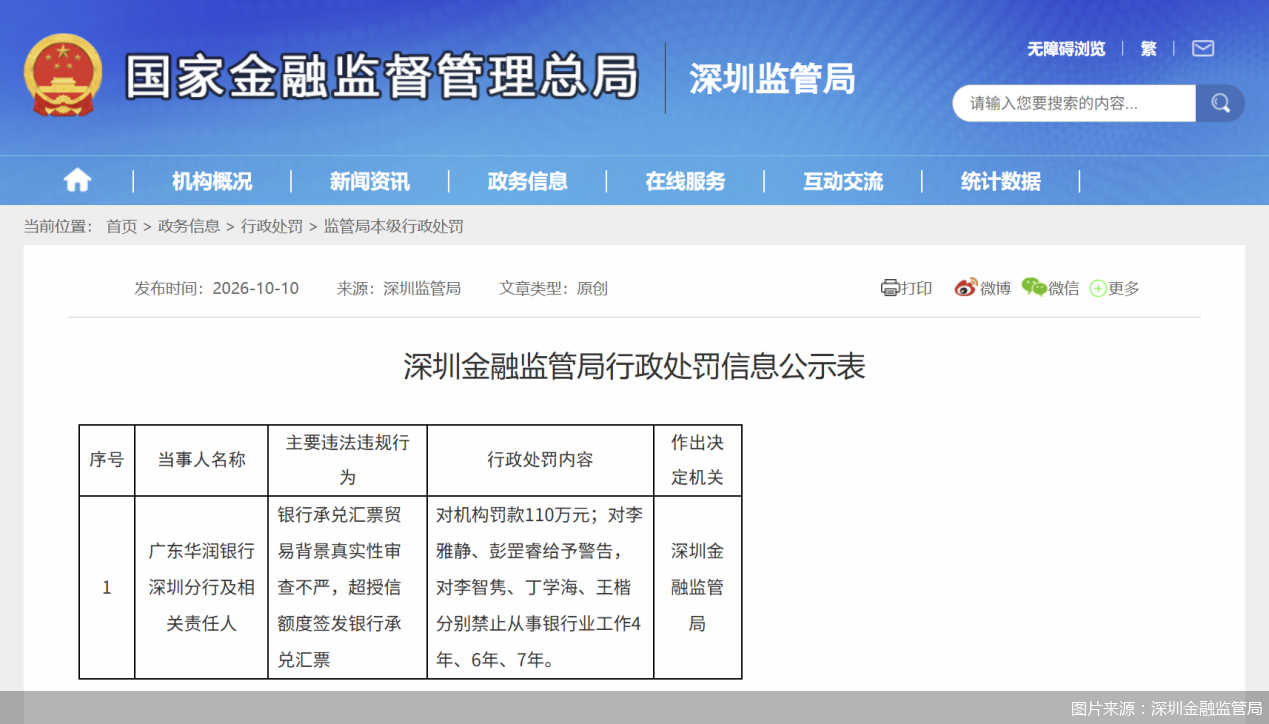Image resolution: width=1269 pixels, height=724 pixels.
Task: Switch to traditional Chinese via 繁
Action: 1148,48
